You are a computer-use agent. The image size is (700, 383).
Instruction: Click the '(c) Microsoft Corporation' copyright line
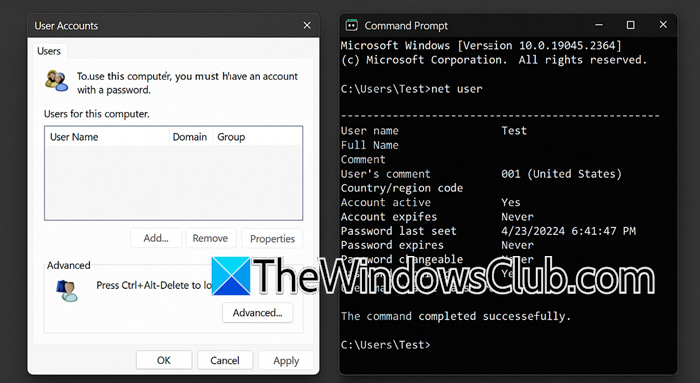pos(494,60)
